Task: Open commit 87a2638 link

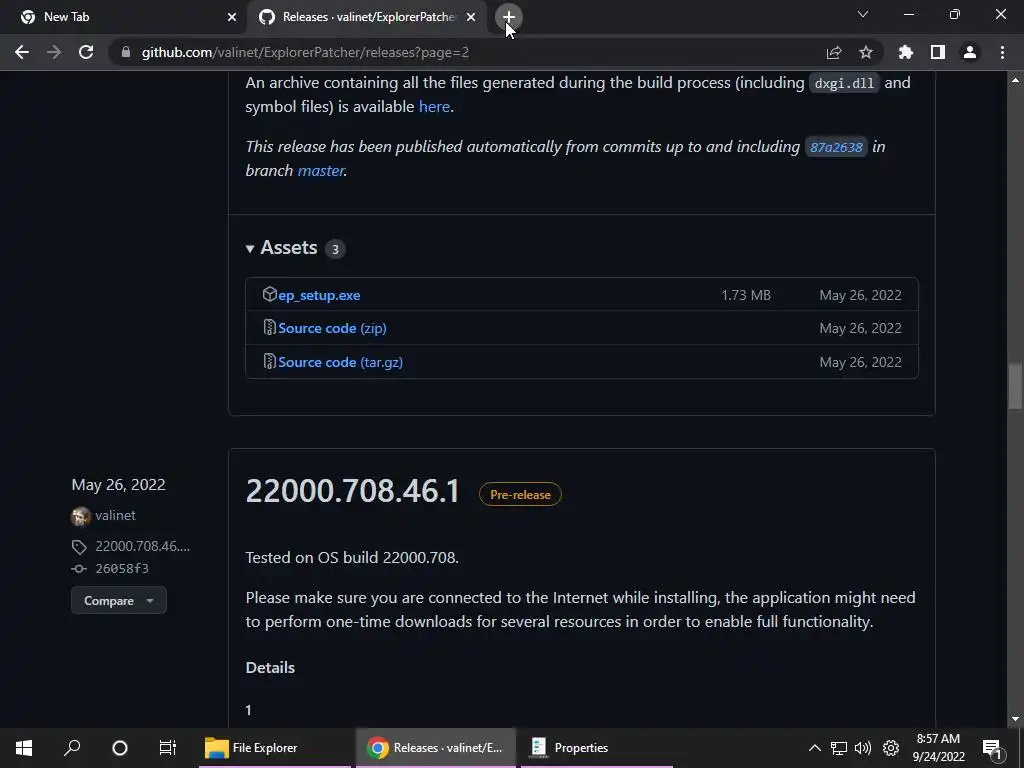Action: pyautogui.click(x=836, y=148)
